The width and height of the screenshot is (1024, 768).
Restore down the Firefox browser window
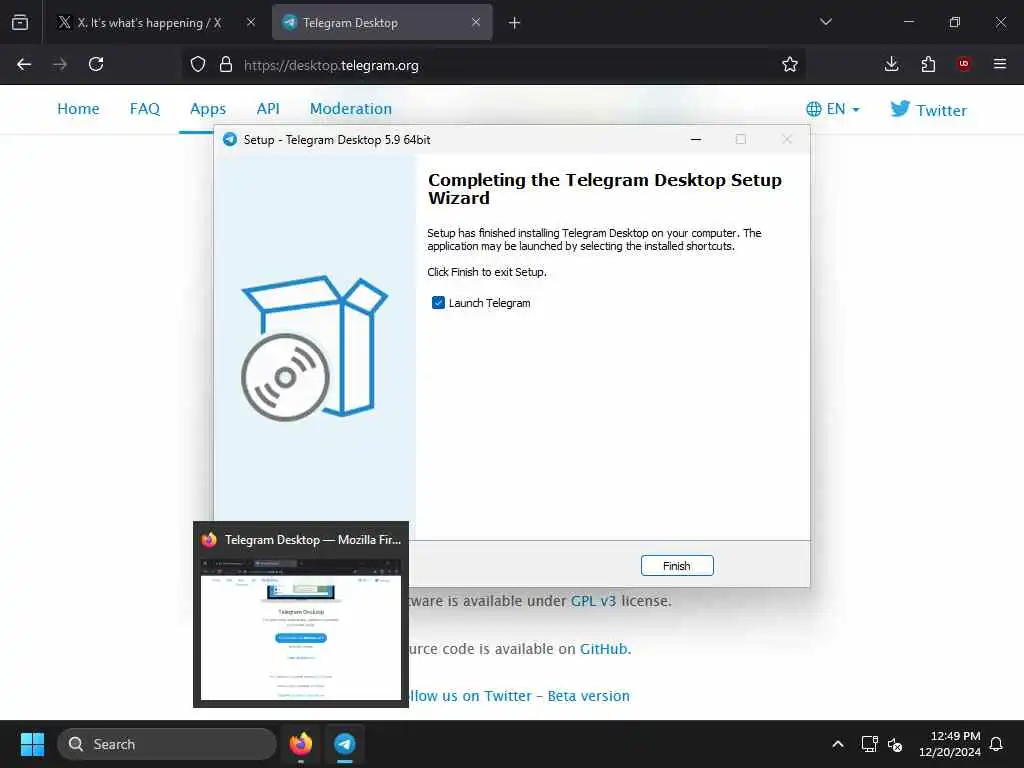point(954,22)
